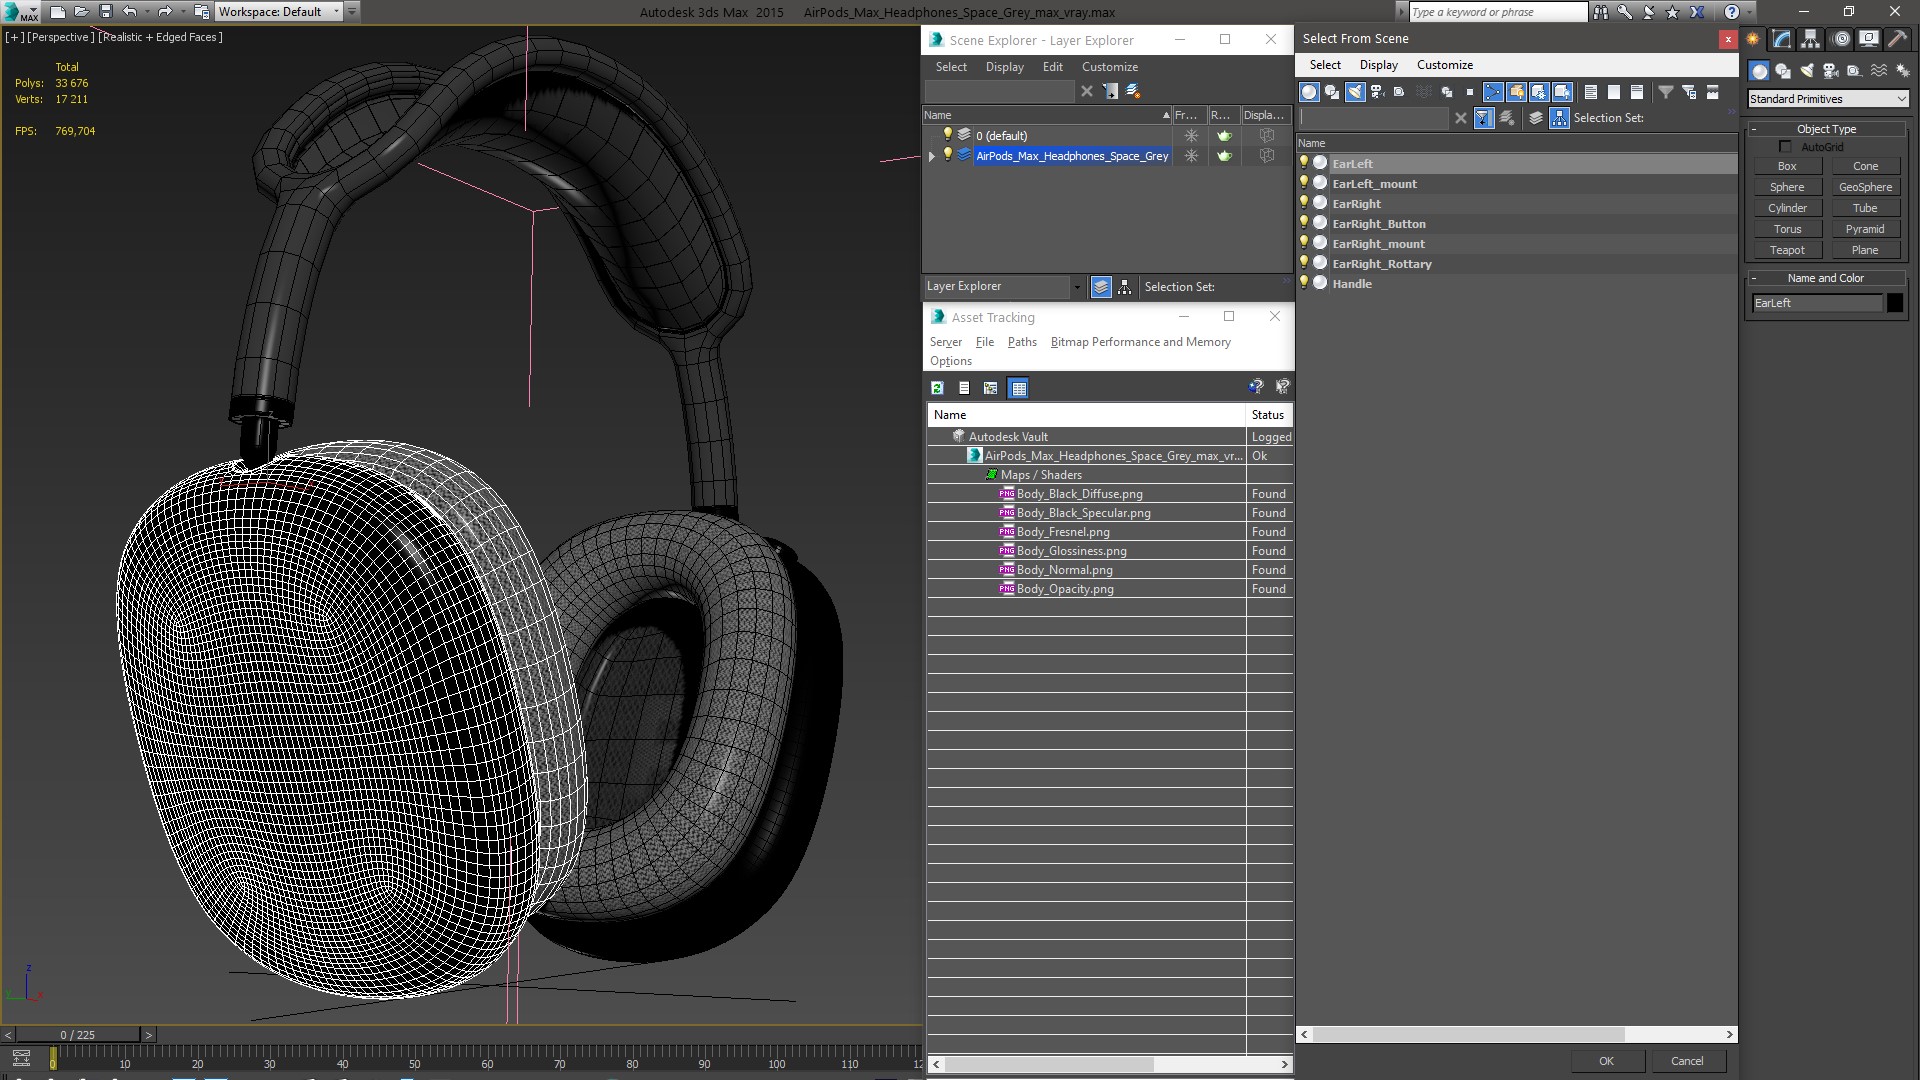Open Edit menu in Scene Explorer
The width and height of the screenshot is (1920, 1080).
tap(1052, 67)
